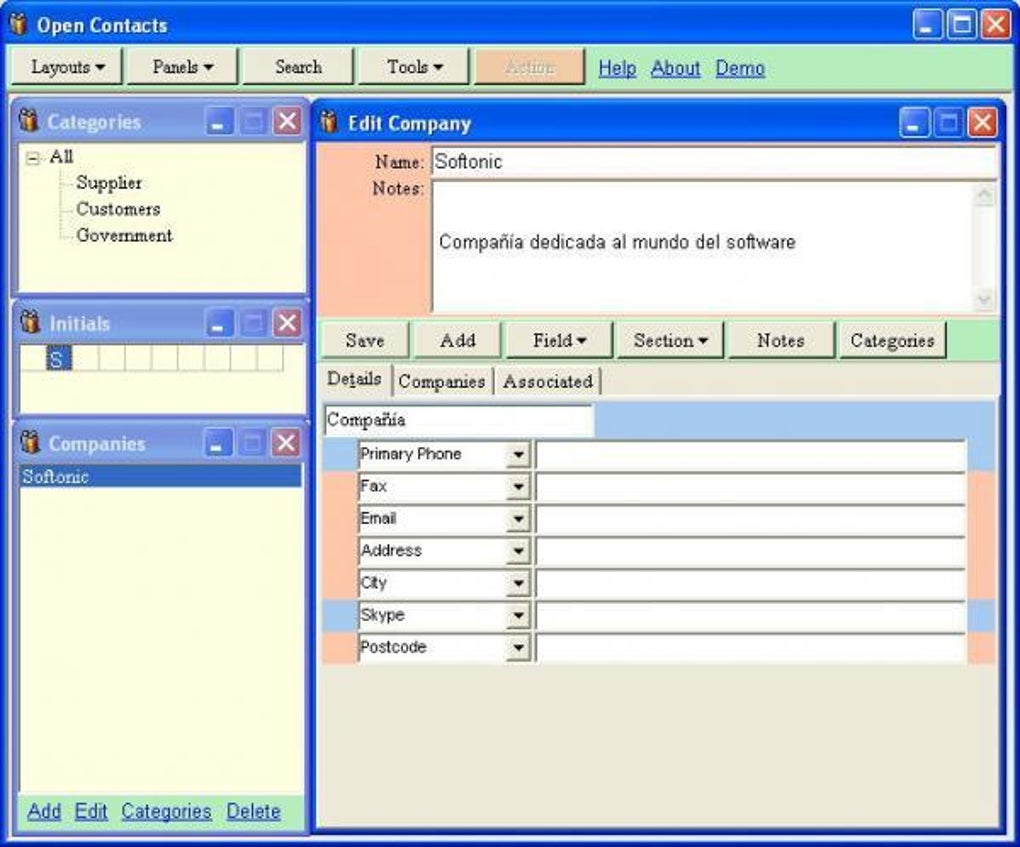Switch to the Companies tab

click(442, 381)
